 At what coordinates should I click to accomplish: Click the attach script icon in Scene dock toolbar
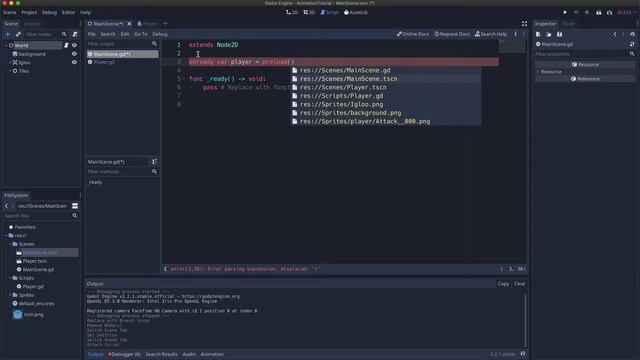(x=75, y=35)
